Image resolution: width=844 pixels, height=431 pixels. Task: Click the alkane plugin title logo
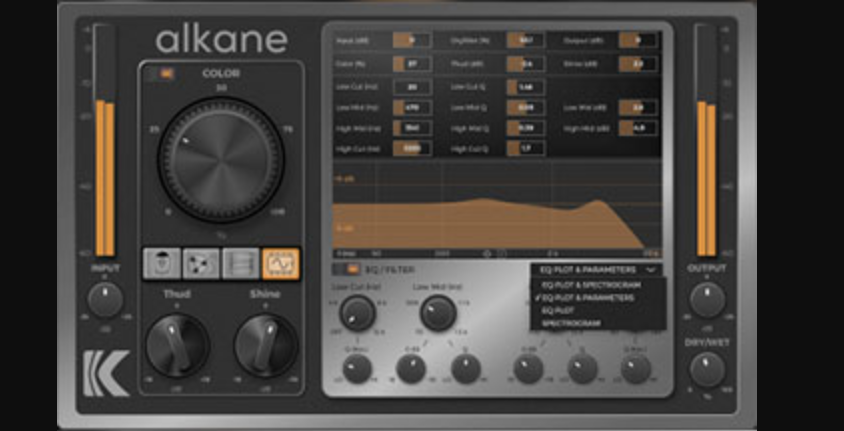[x=222, y=40]
